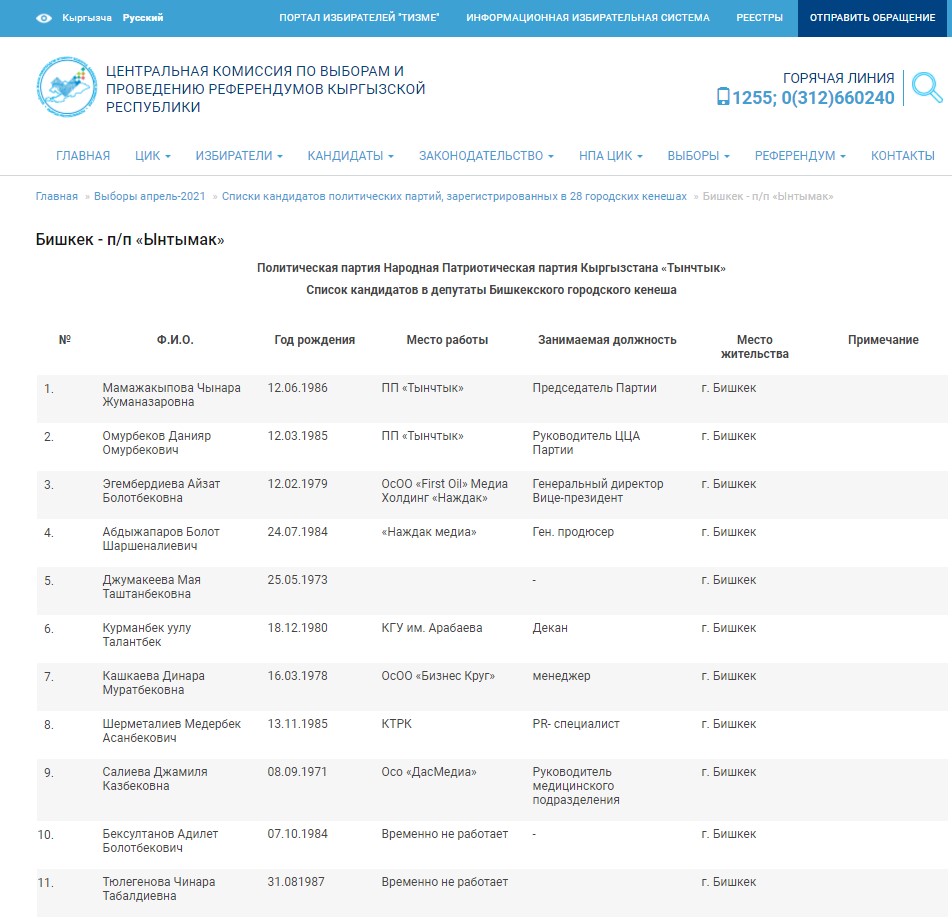Go to ГЛАВНАЯ in navigation bar
The width and height of the screenshot is (952, 919).
coord(83,156)
